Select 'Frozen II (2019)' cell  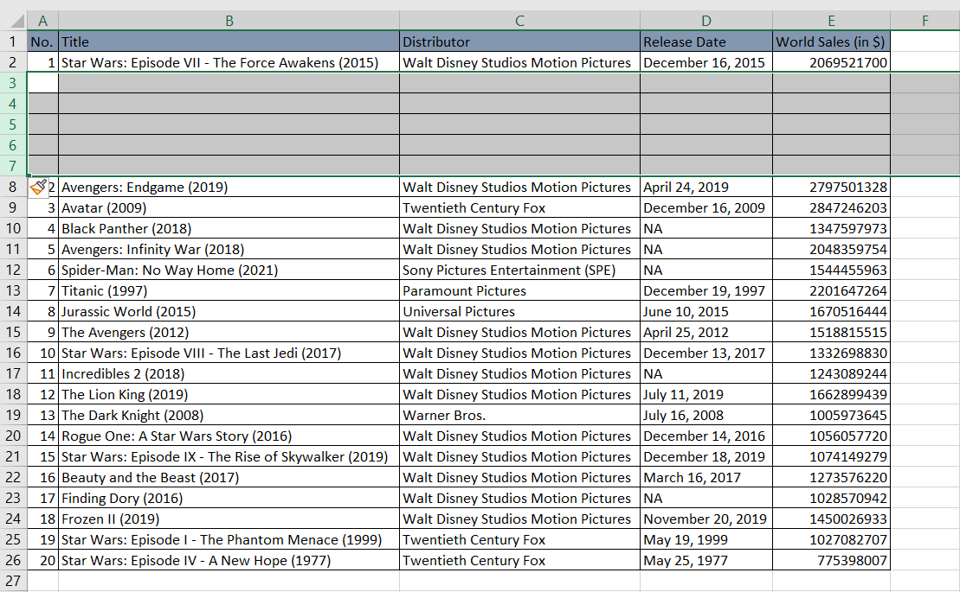tap(229, 519)
